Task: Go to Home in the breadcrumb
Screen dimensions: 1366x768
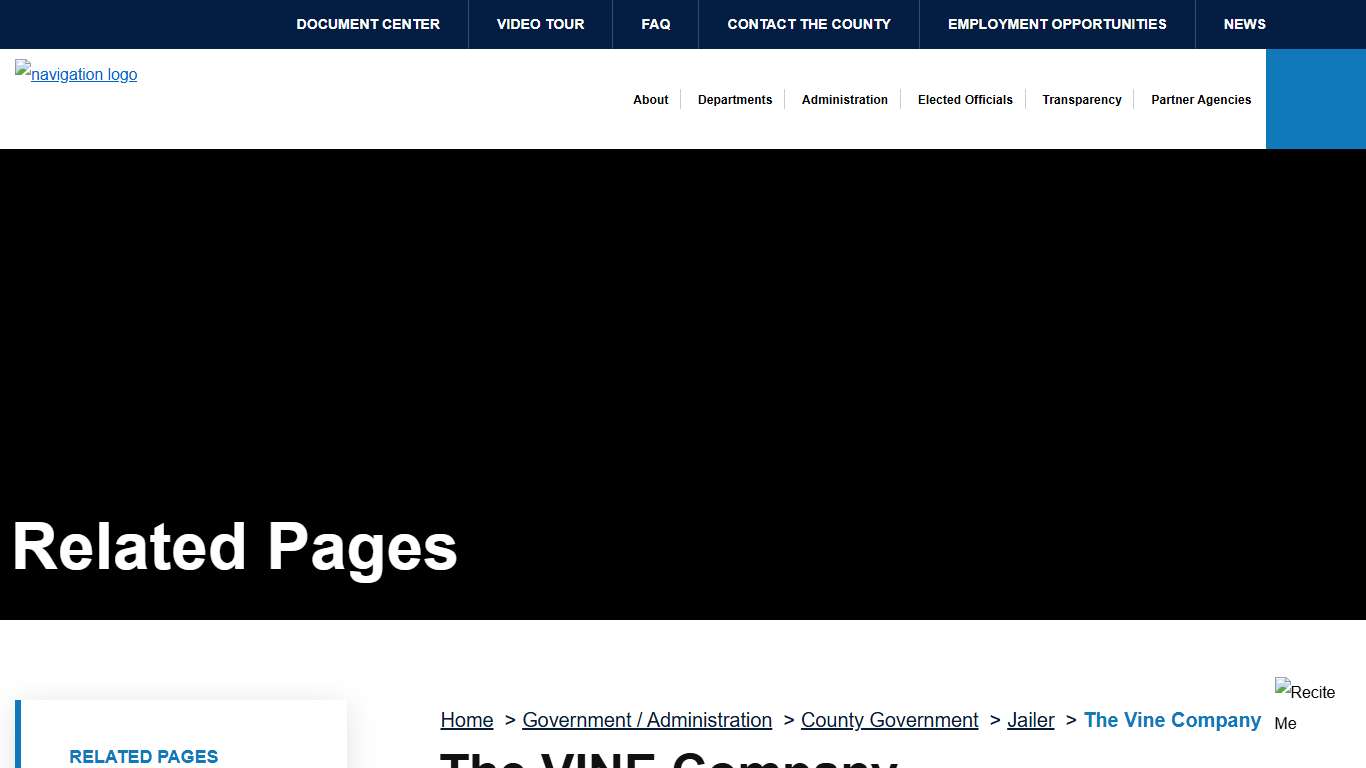Action: (467, 720)
